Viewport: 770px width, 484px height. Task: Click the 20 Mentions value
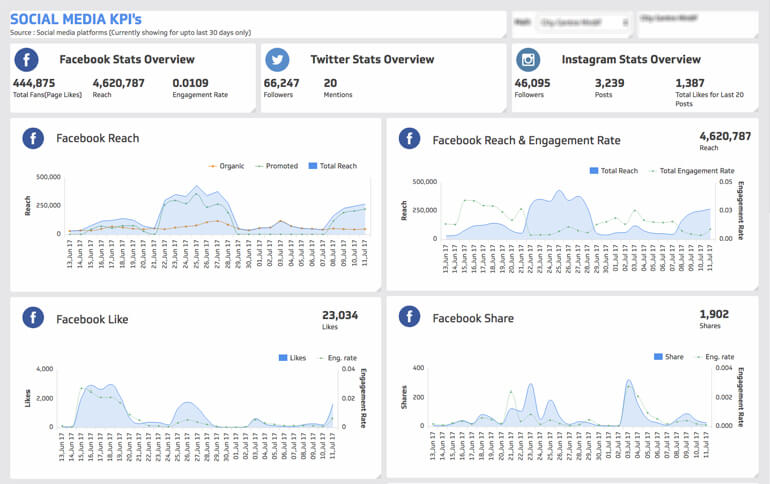pyautogui.click(x=330, y=83)
